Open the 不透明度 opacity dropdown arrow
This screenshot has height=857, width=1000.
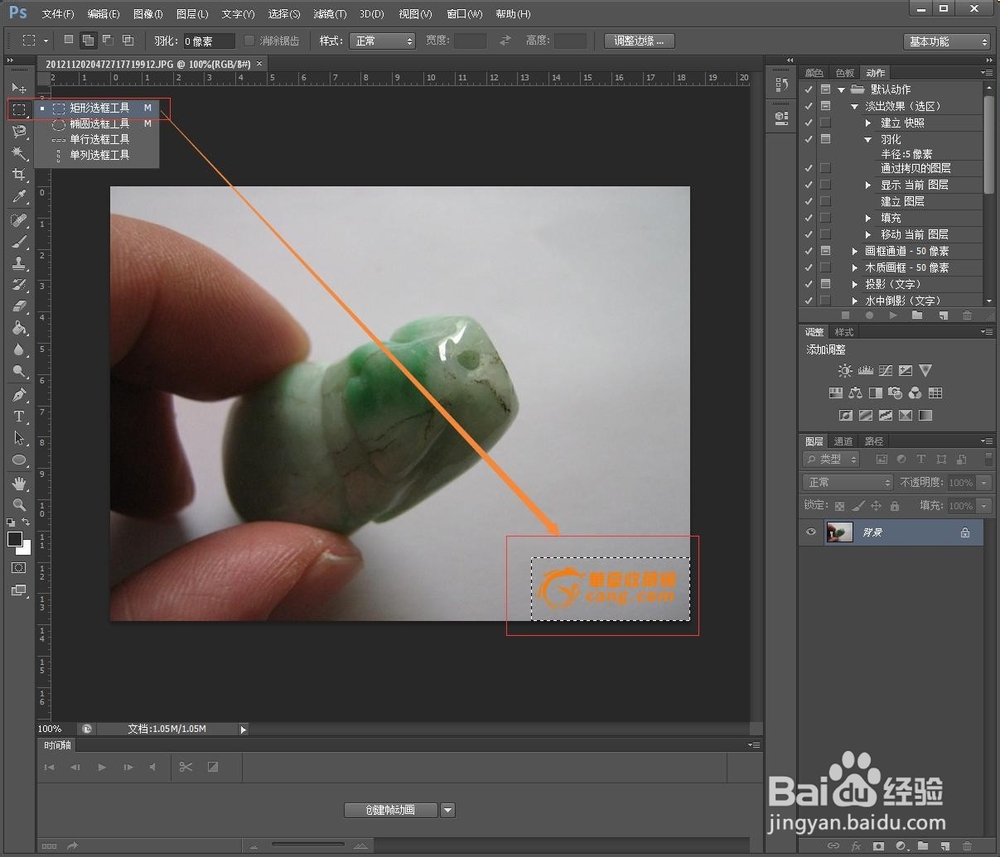[984, 483]
